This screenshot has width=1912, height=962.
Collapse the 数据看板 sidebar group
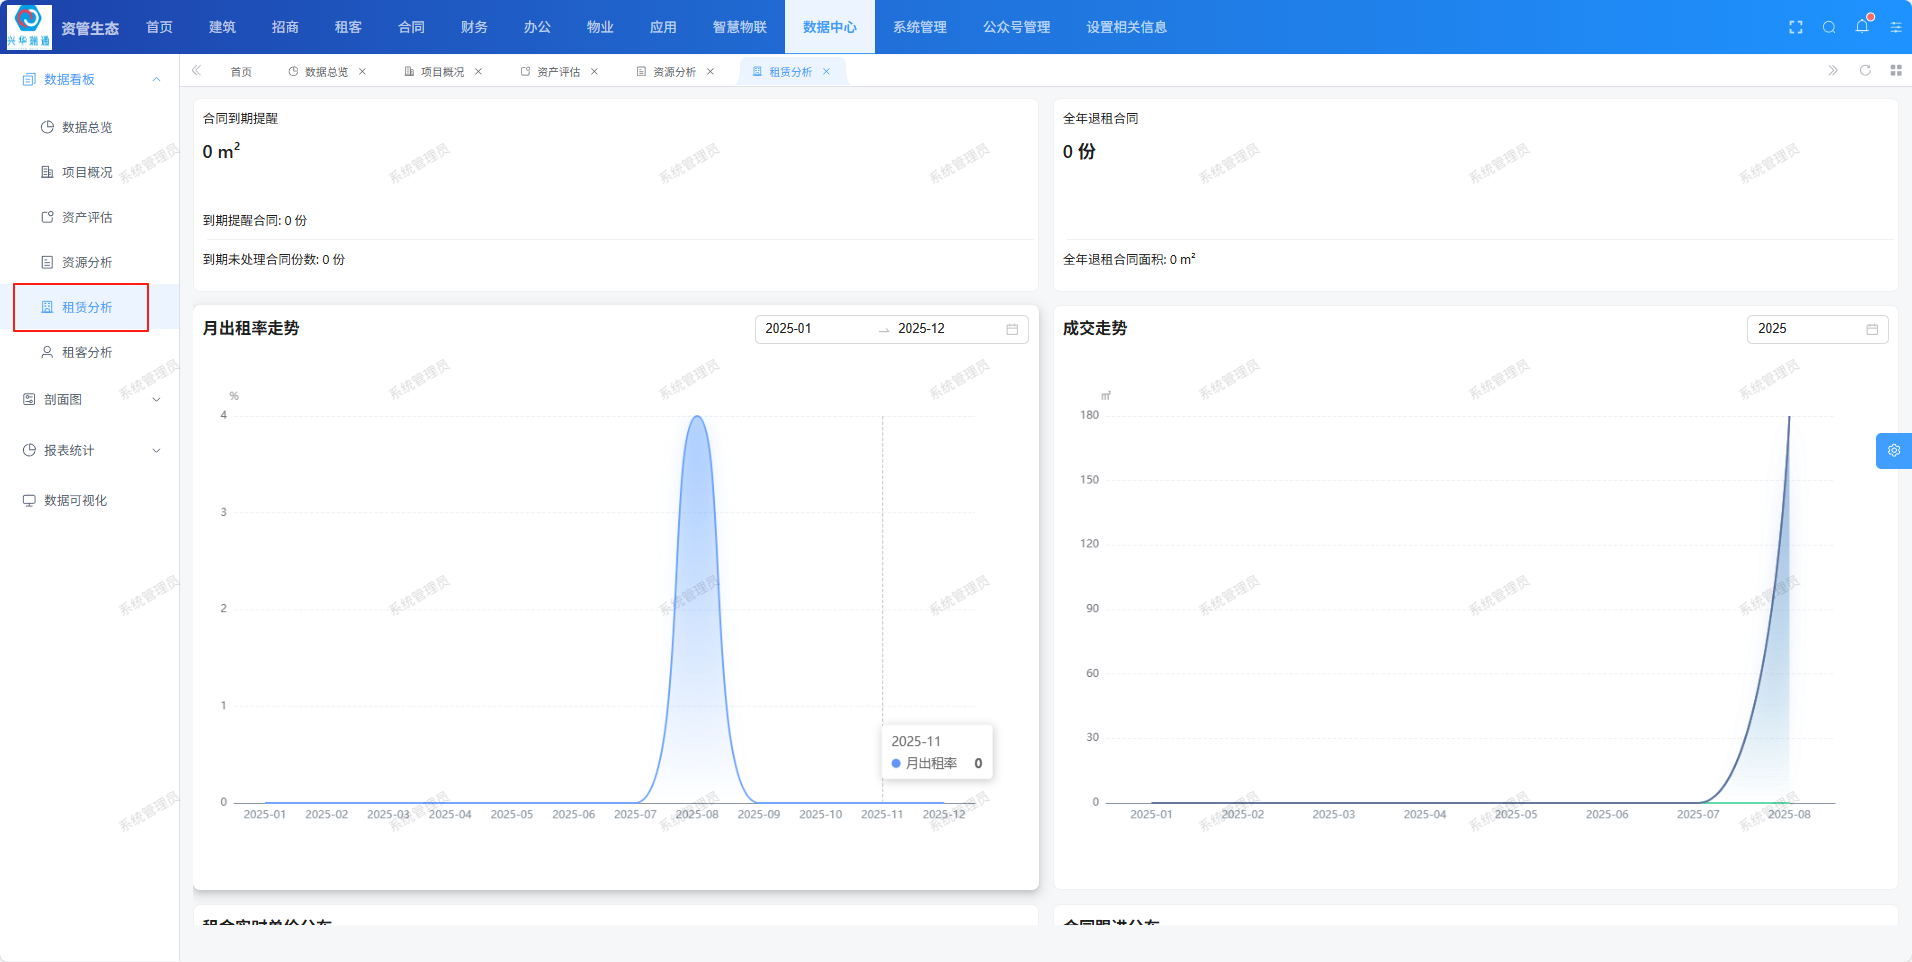point(156,79)
